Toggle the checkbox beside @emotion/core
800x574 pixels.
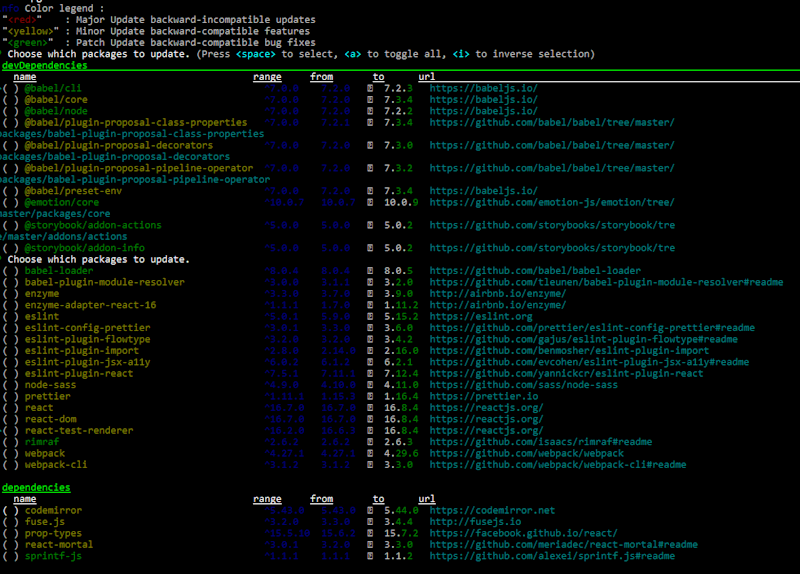click(x=11, y=203)
